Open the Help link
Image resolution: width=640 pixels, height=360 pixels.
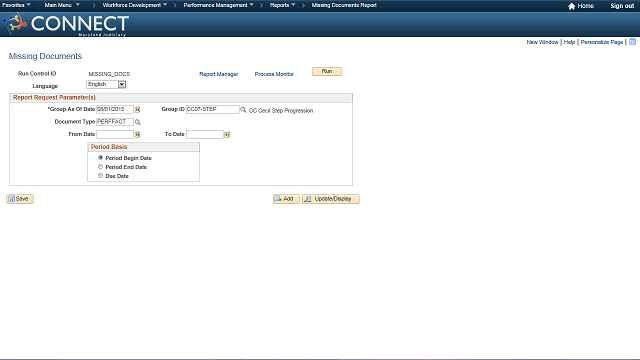569,42
